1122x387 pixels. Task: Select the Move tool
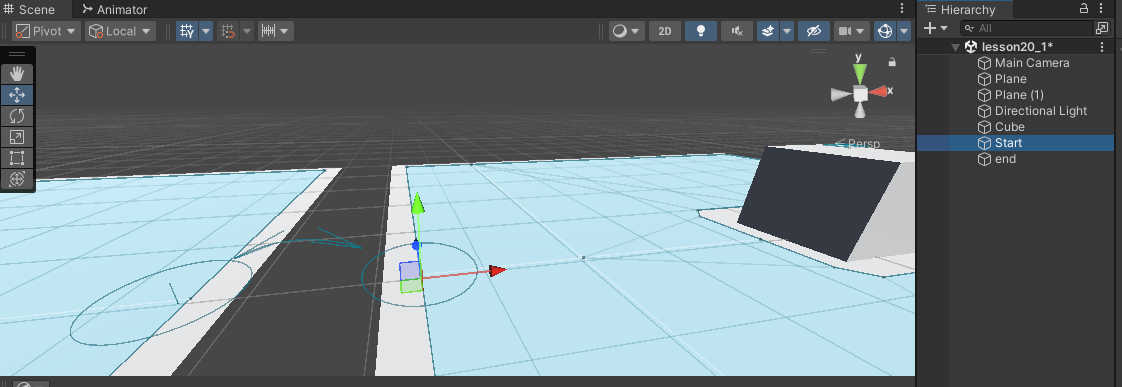pos(17,95)
